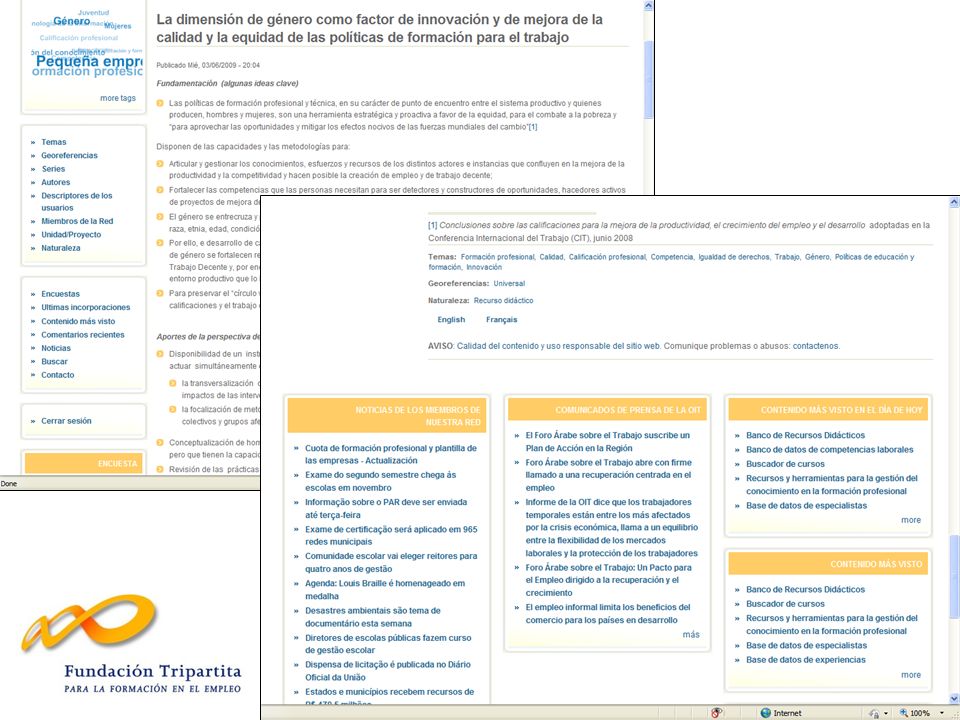Screen dimensions: 960x720
Task: Click the Calificación profesional tag in cloud
Action: [79, 38]
